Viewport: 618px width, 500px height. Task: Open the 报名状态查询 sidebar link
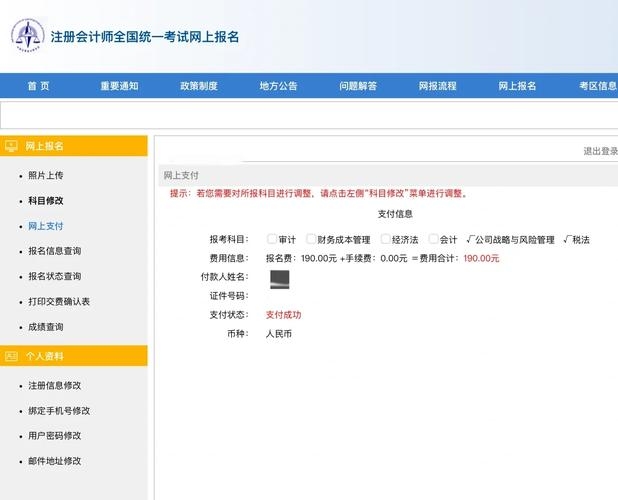click(54, 276)
